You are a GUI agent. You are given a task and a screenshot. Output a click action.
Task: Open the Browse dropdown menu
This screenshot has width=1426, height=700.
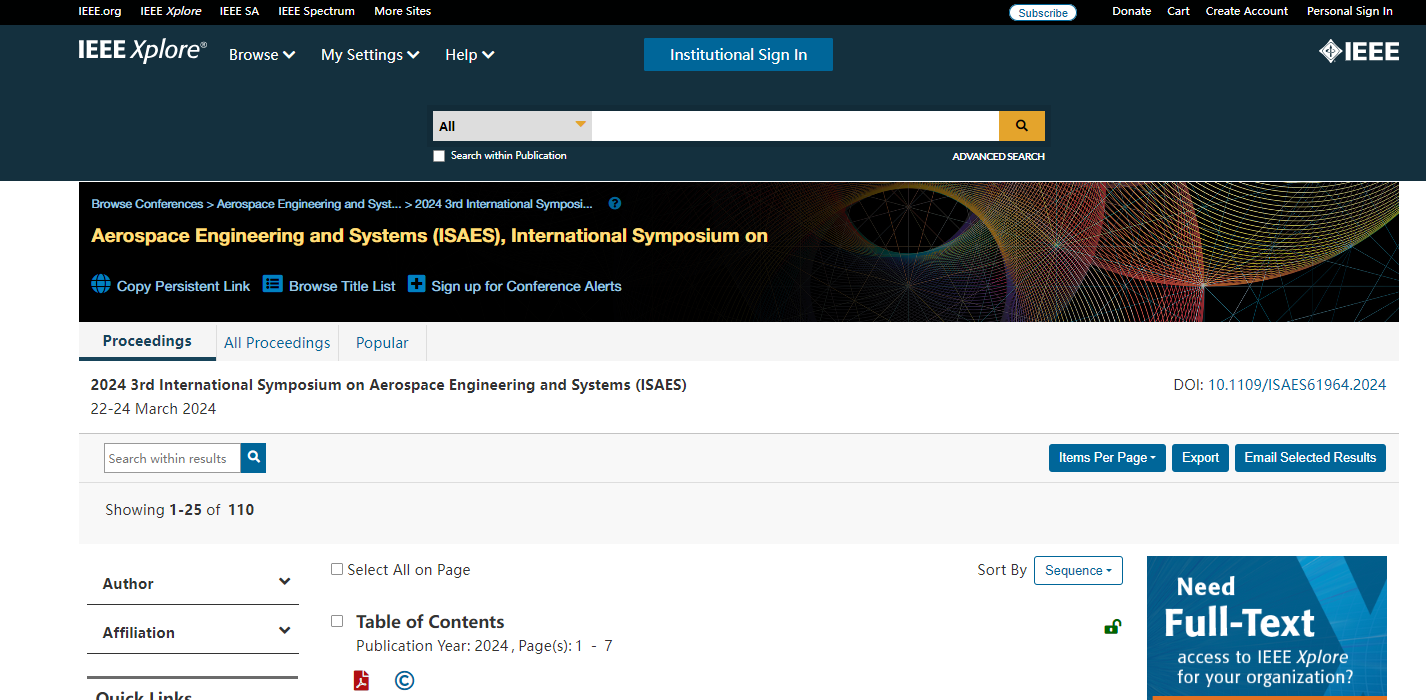(262, 55)
